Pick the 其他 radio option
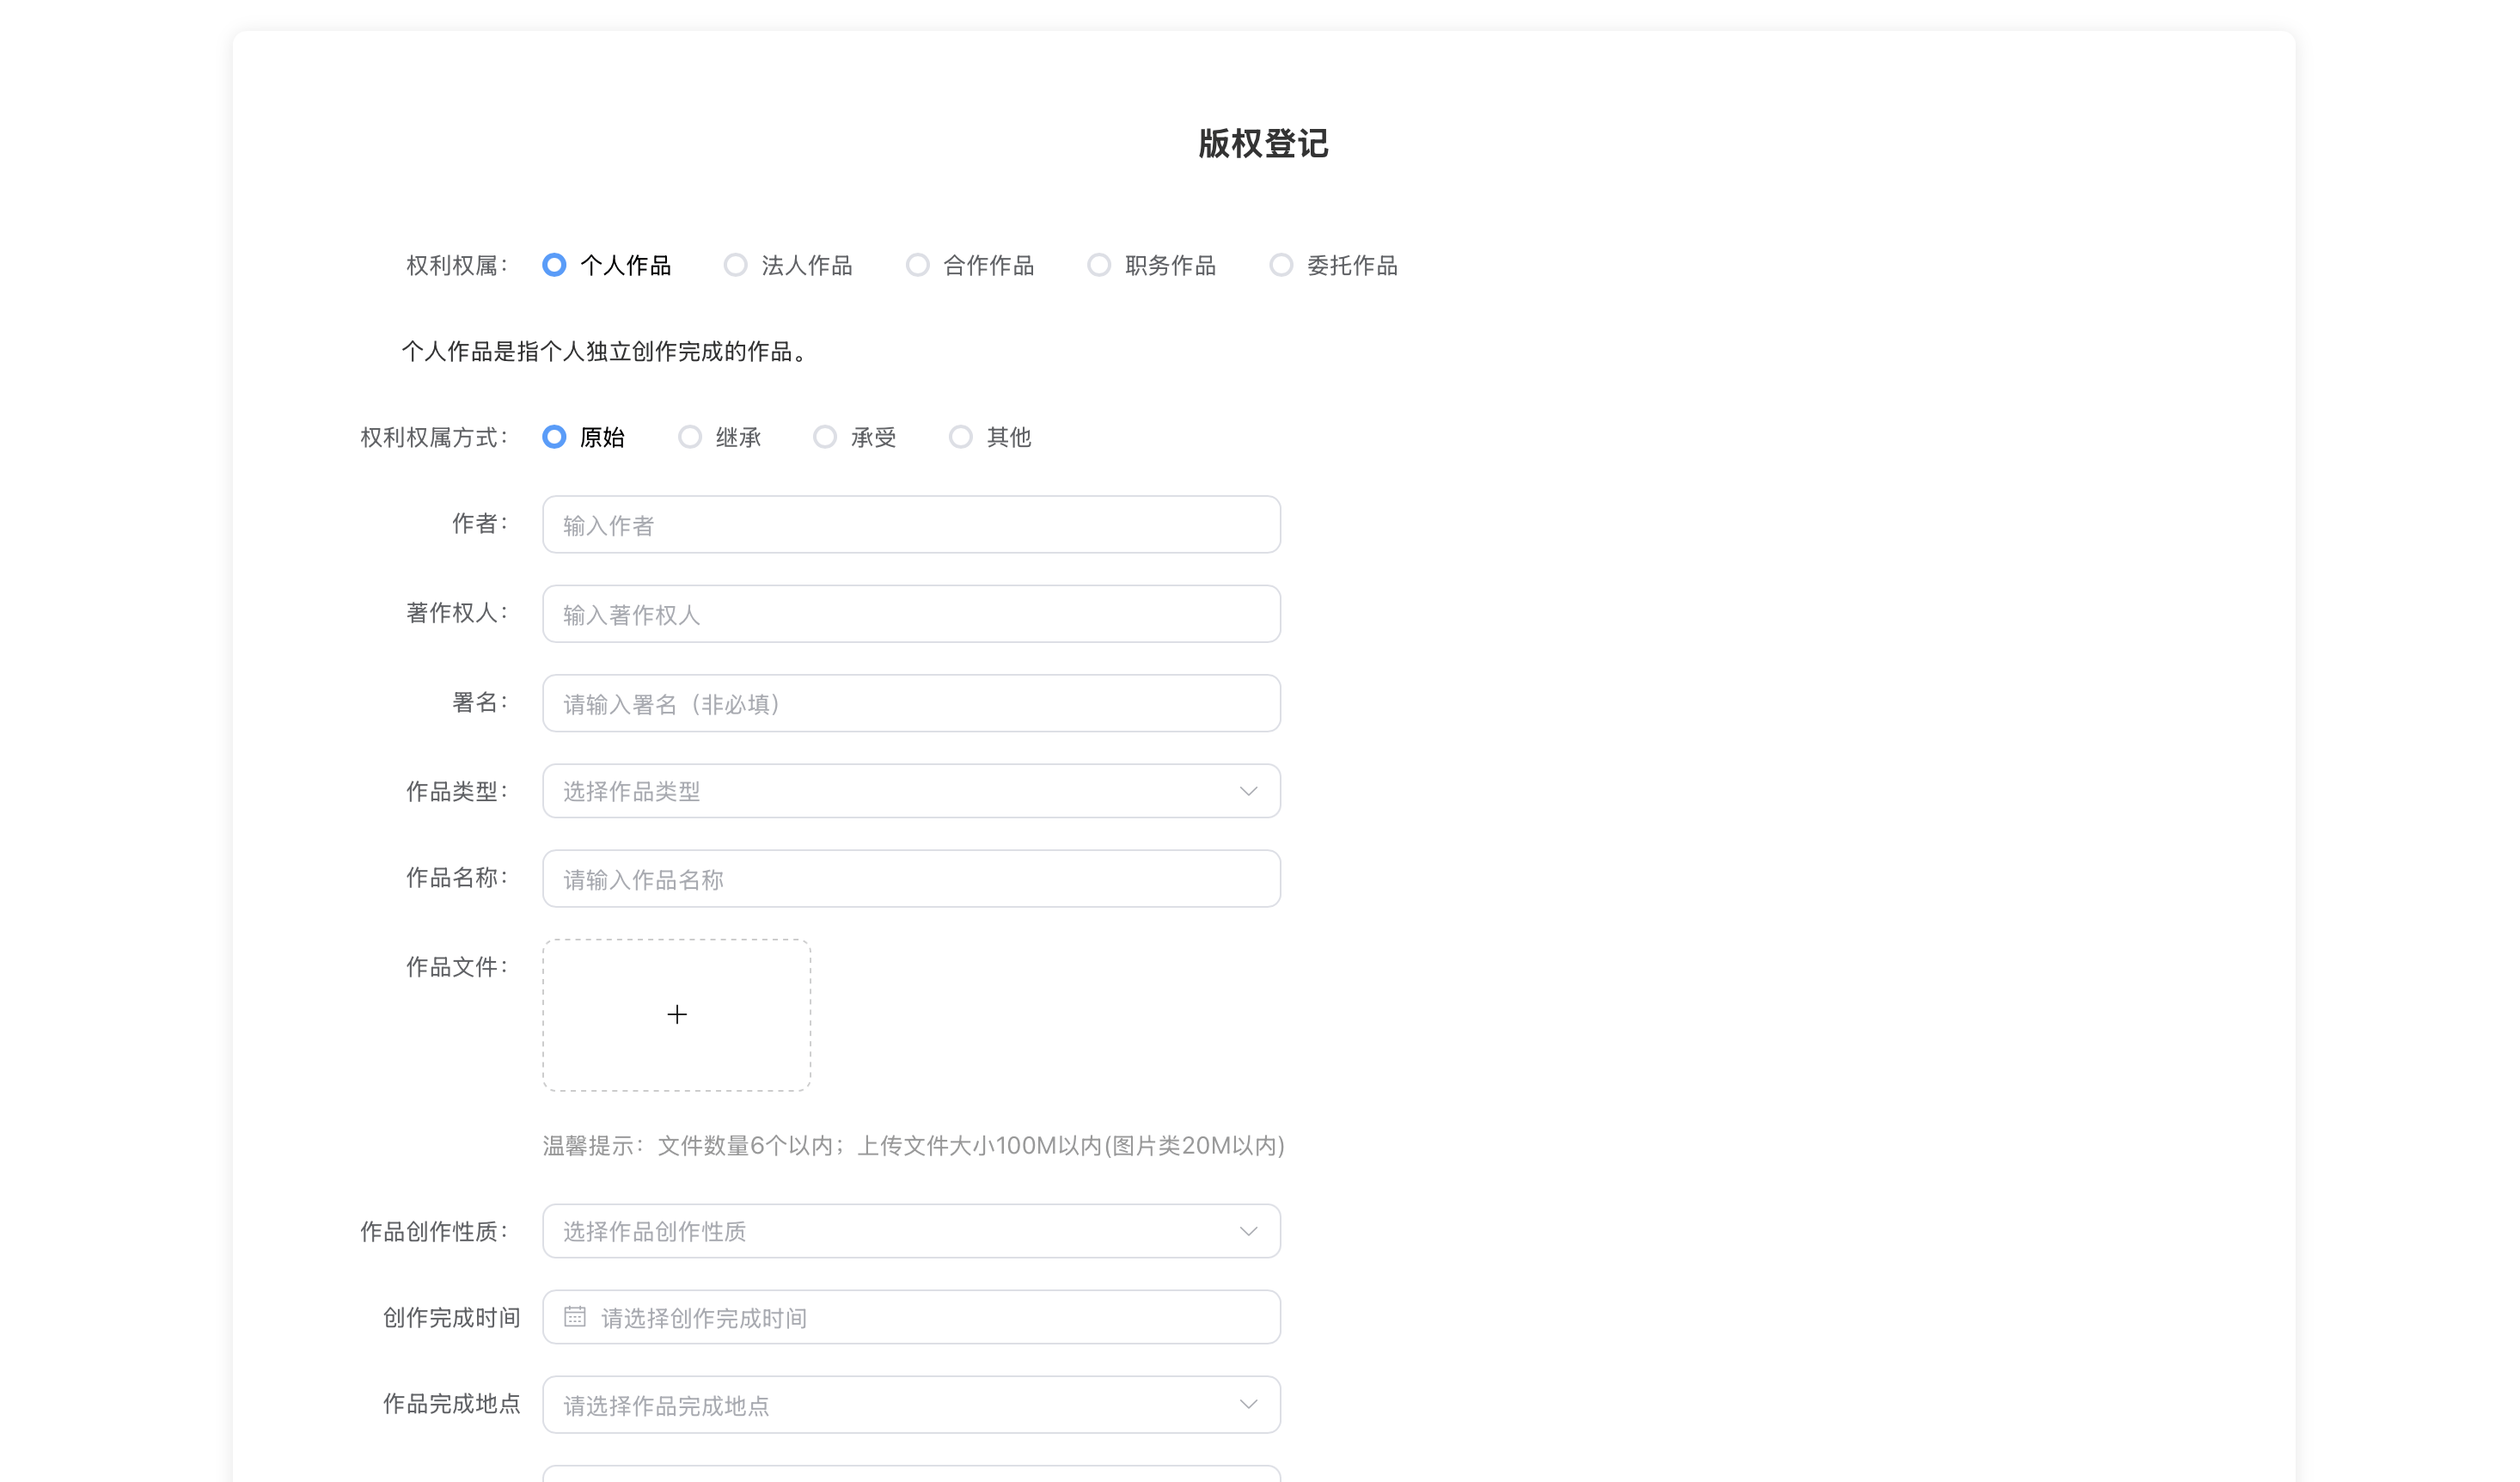Image resolution: width=2520 pixels, height=1482 pixels. coord(961,437)
